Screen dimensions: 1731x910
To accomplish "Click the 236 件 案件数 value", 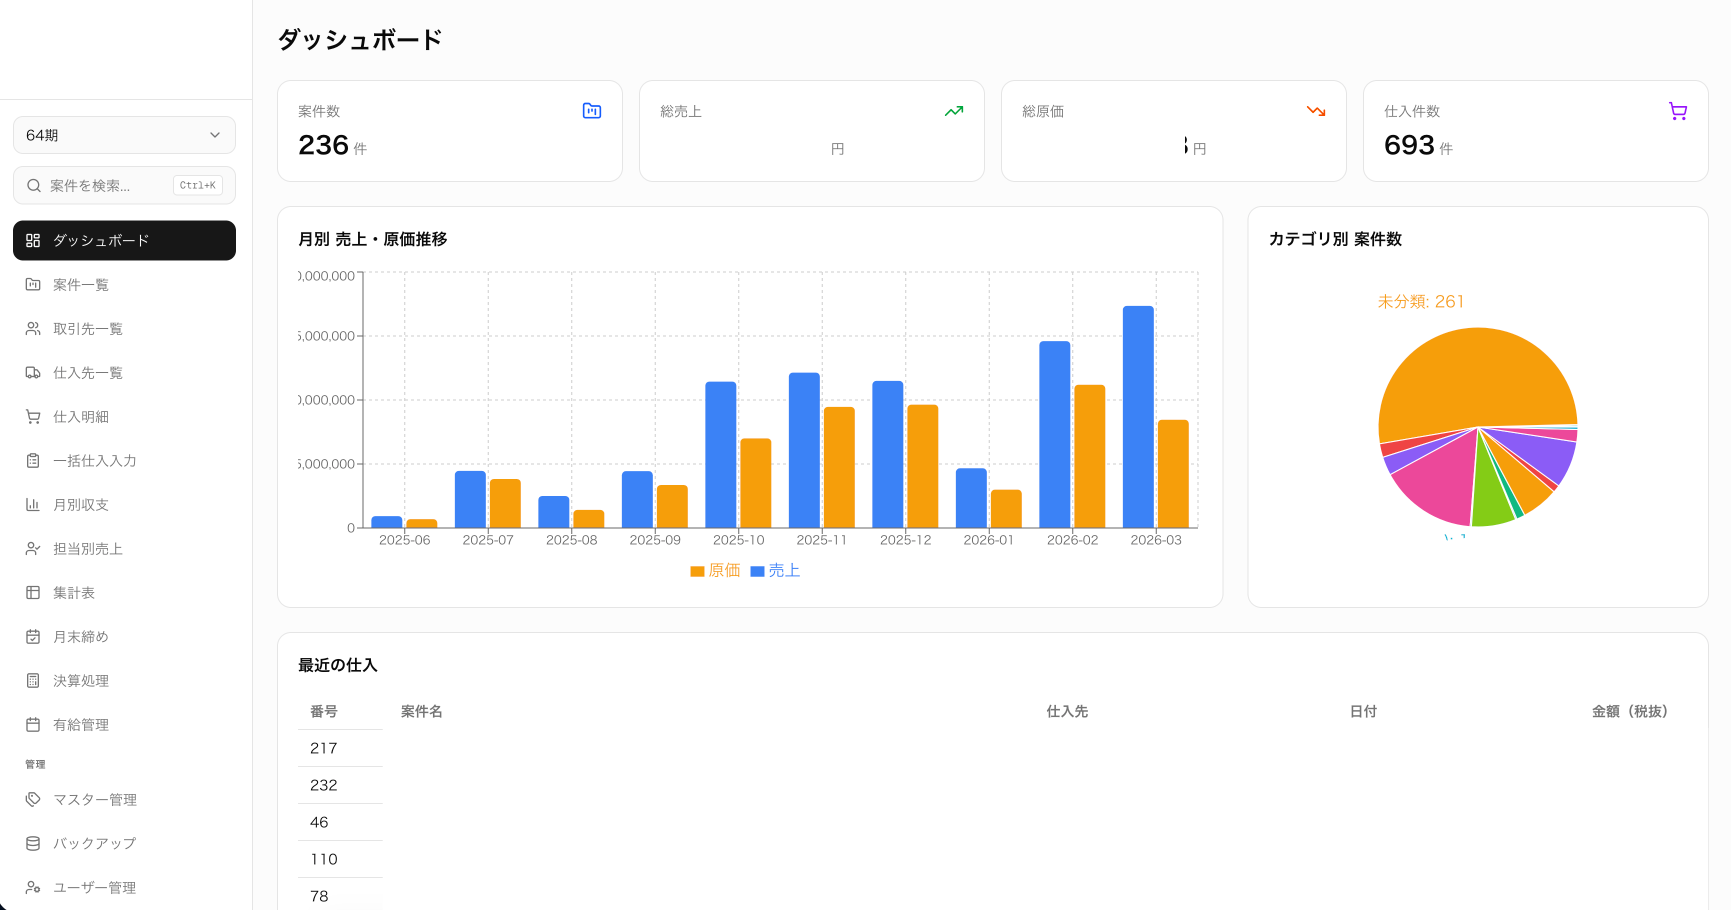I will [332, 145].
